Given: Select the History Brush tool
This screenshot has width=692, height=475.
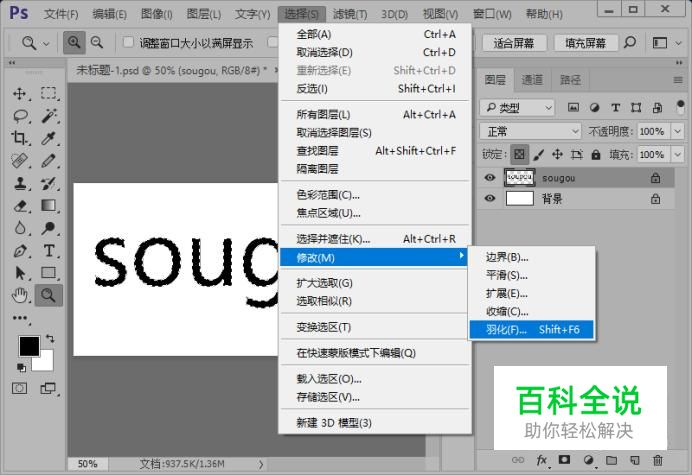Looking at the screenshot, I should pyautogui.click(x=49, y=183).
